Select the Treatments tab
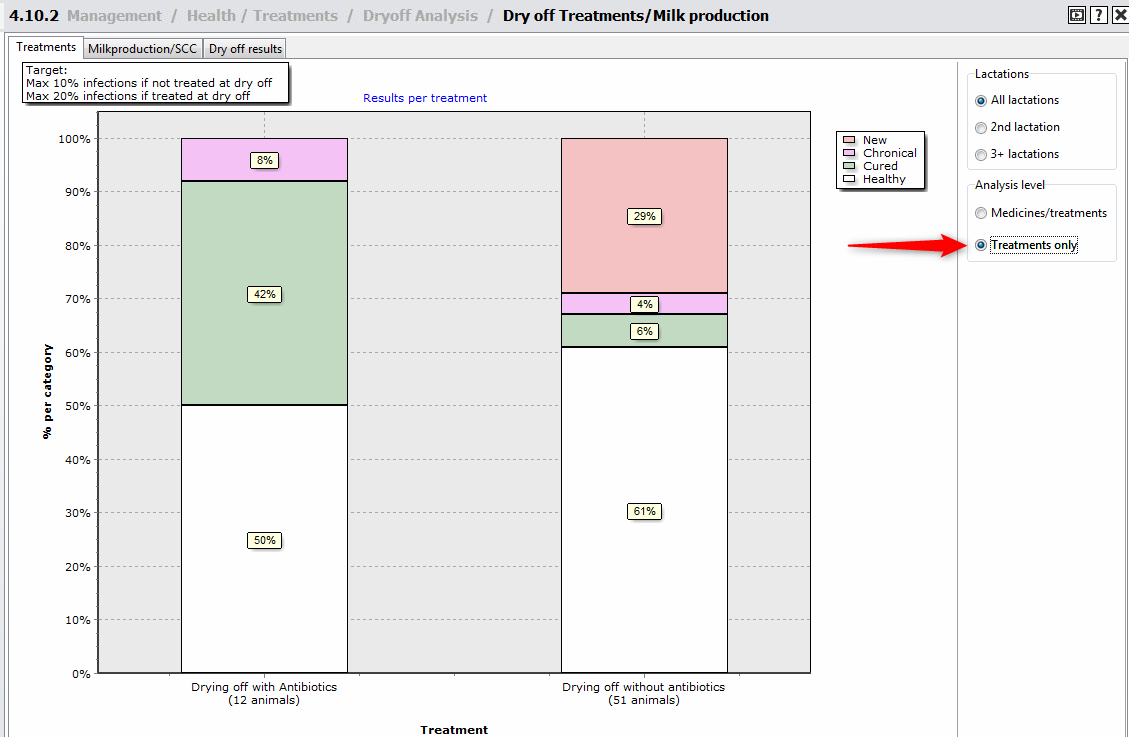The height and width of the screenshot is (737, 1129). tap(46, 47)
